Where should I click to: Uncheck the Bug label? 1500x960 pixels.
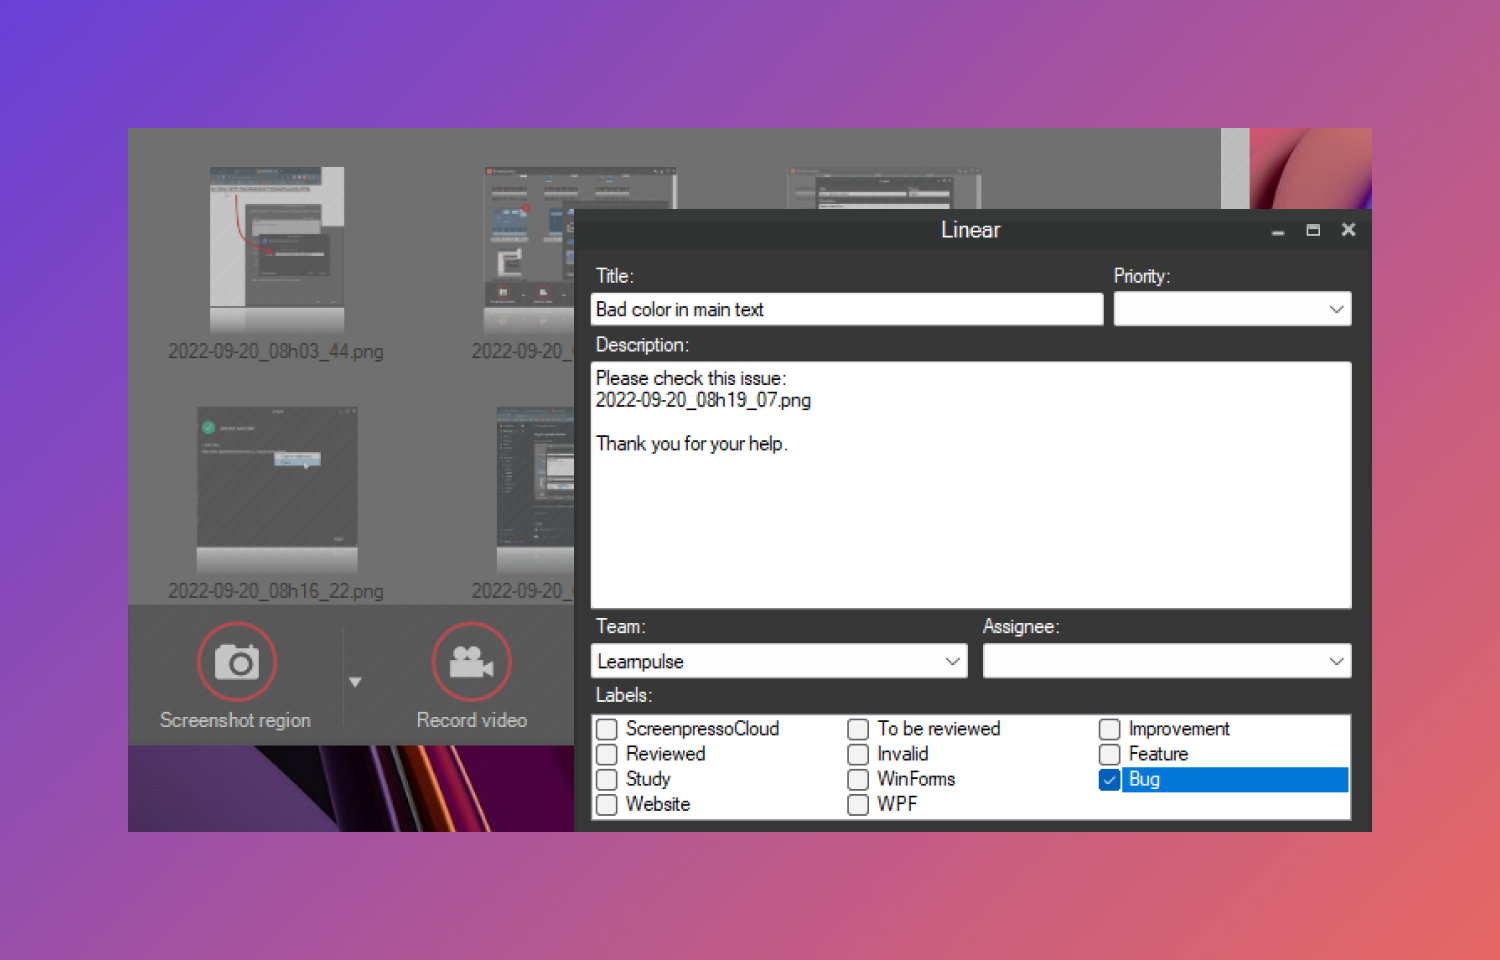coord(1109,779)
